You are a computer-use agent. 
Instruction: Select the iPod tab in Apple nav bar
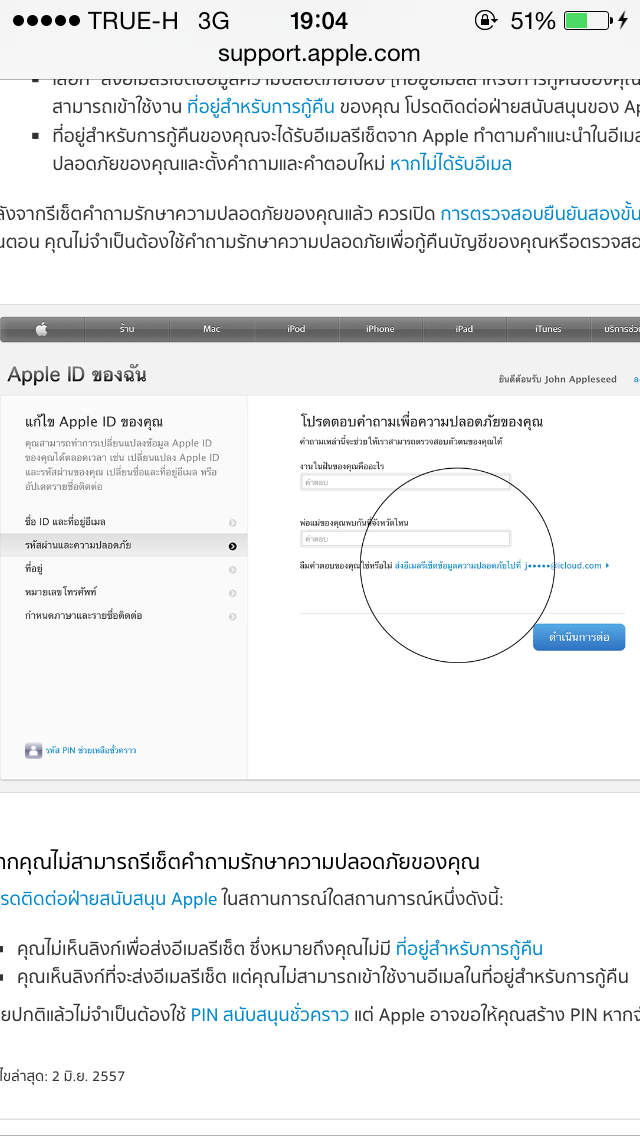coord(296,329)
